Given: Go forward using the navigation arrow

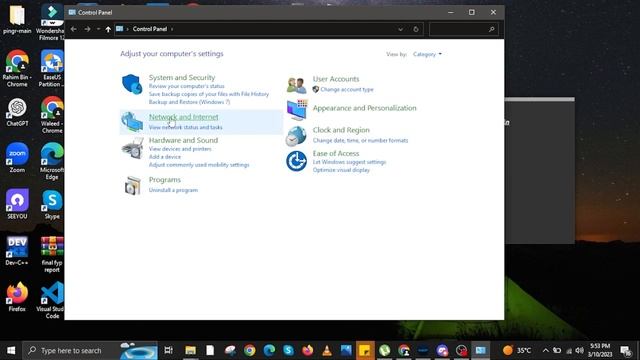Looking at the screenshot, I should click(87, 29).
